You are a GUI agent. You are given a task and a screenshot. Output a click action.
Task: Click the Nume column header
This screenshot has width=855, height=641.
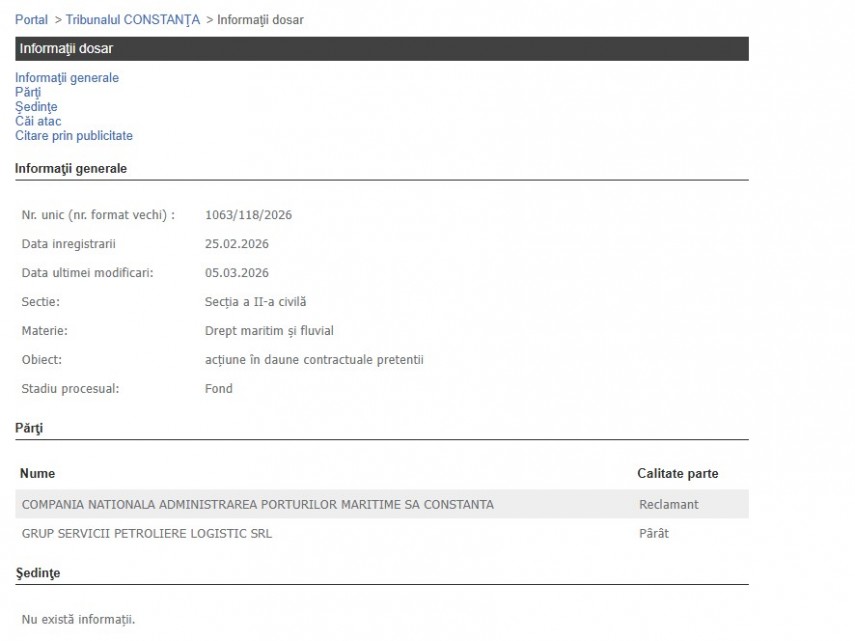(38, 474)
